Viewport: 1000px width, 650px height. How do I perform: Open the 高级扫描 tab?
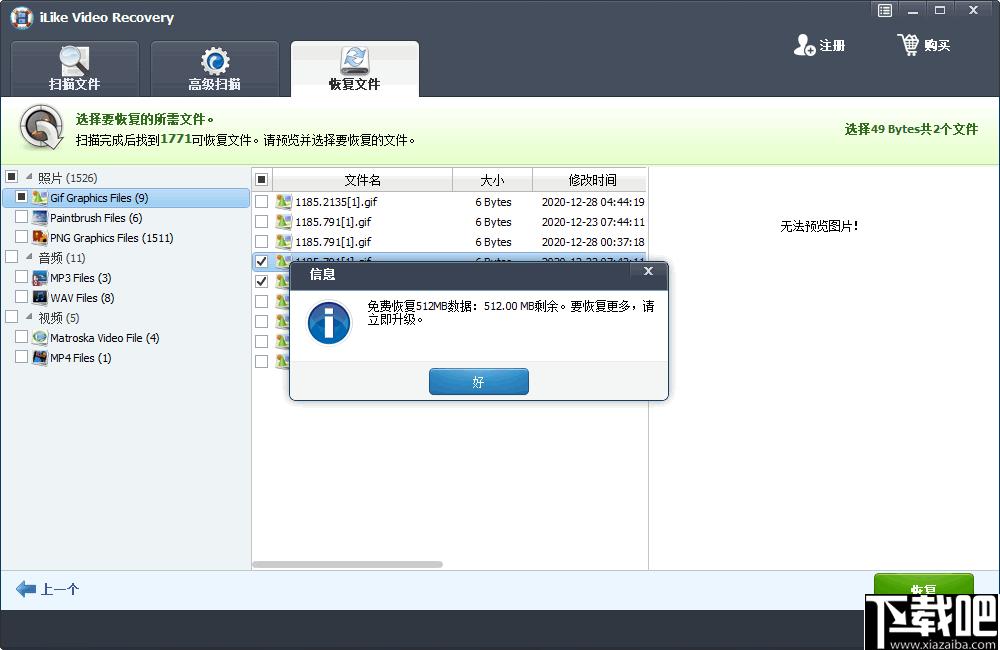click(x=215, y=69)
